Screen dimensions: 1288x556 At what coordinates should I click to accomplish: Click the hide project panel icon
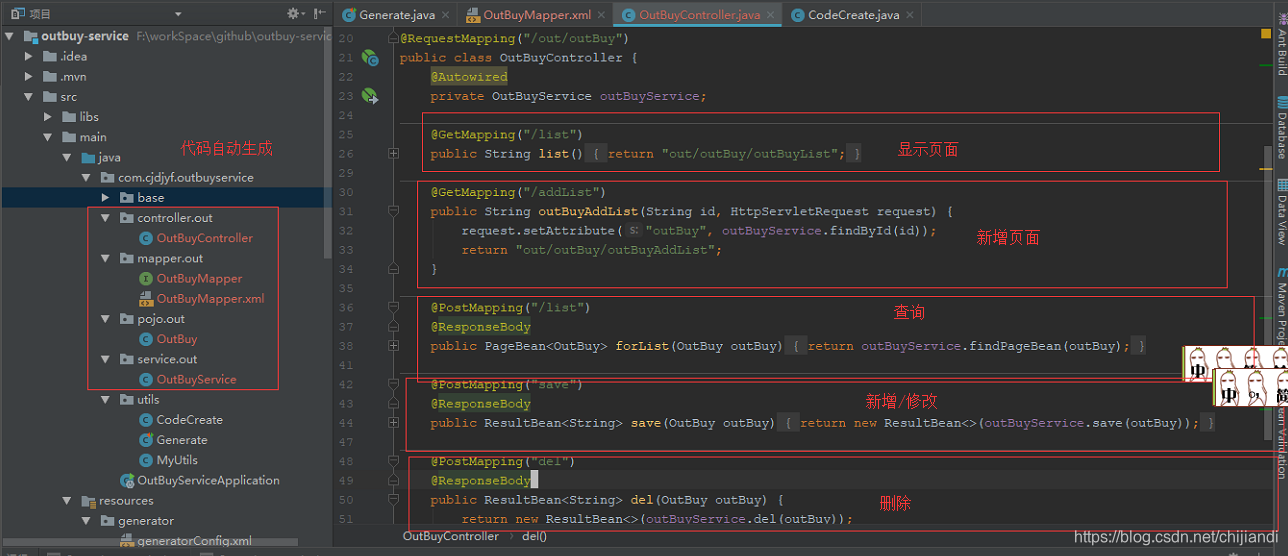click(x=319, y=14)
